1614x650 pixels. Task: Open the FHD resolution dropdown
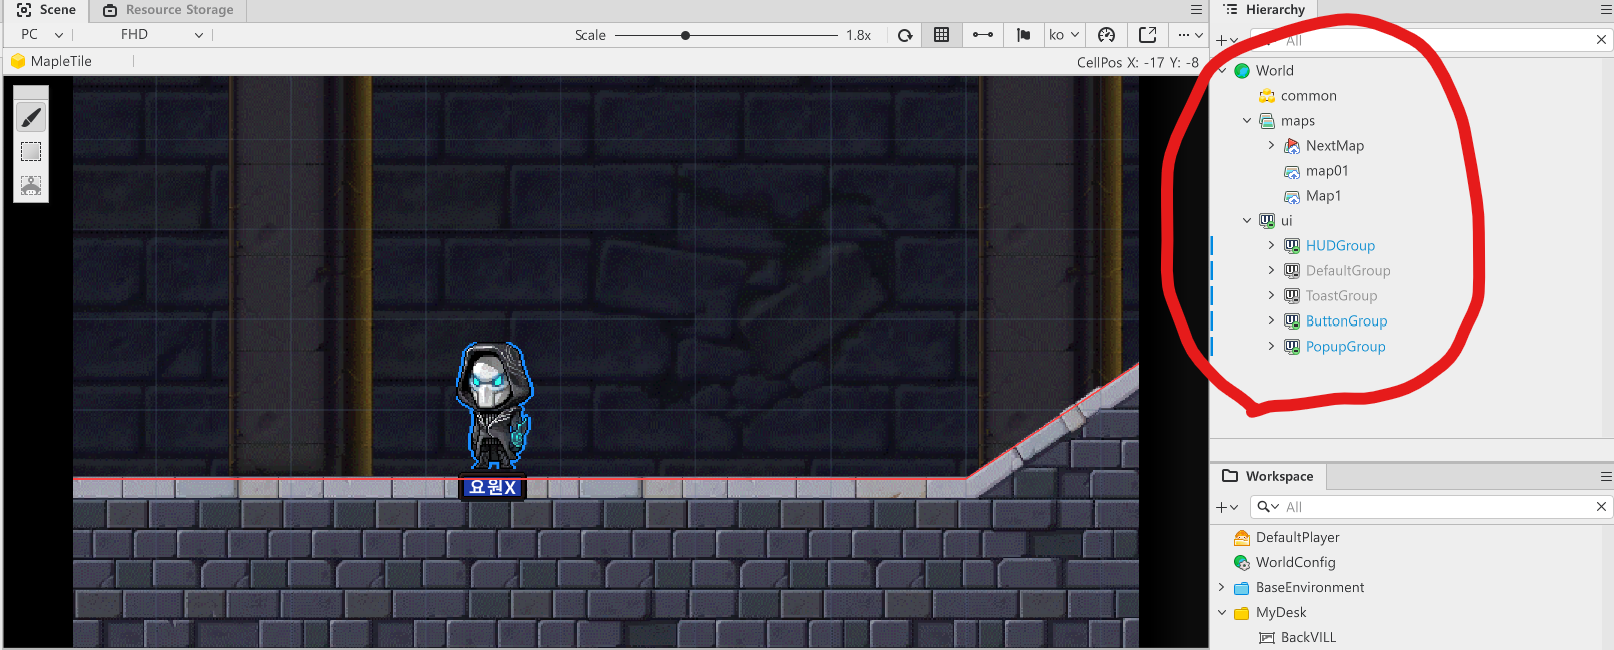[x=162, y=35]
